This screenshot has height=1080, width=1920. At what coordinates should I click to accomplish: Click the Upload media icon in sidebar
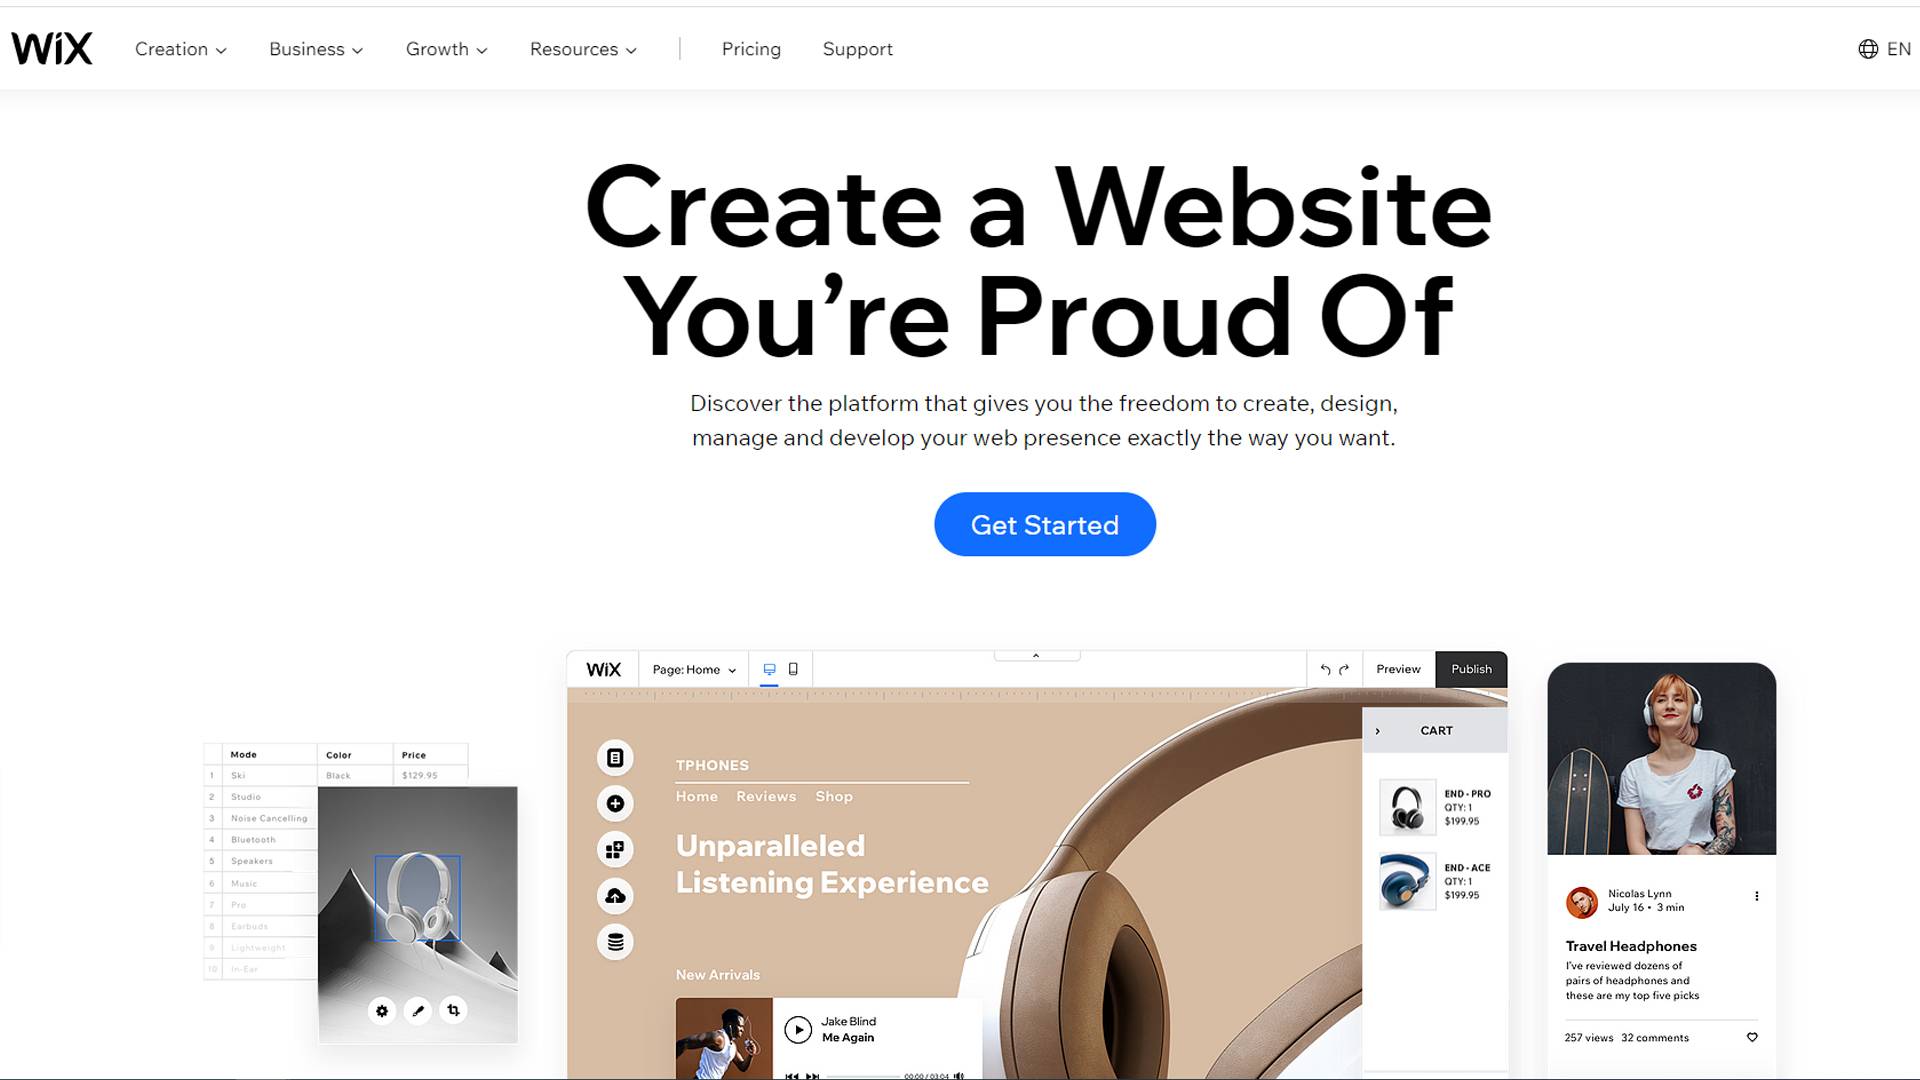coord(613,895)
